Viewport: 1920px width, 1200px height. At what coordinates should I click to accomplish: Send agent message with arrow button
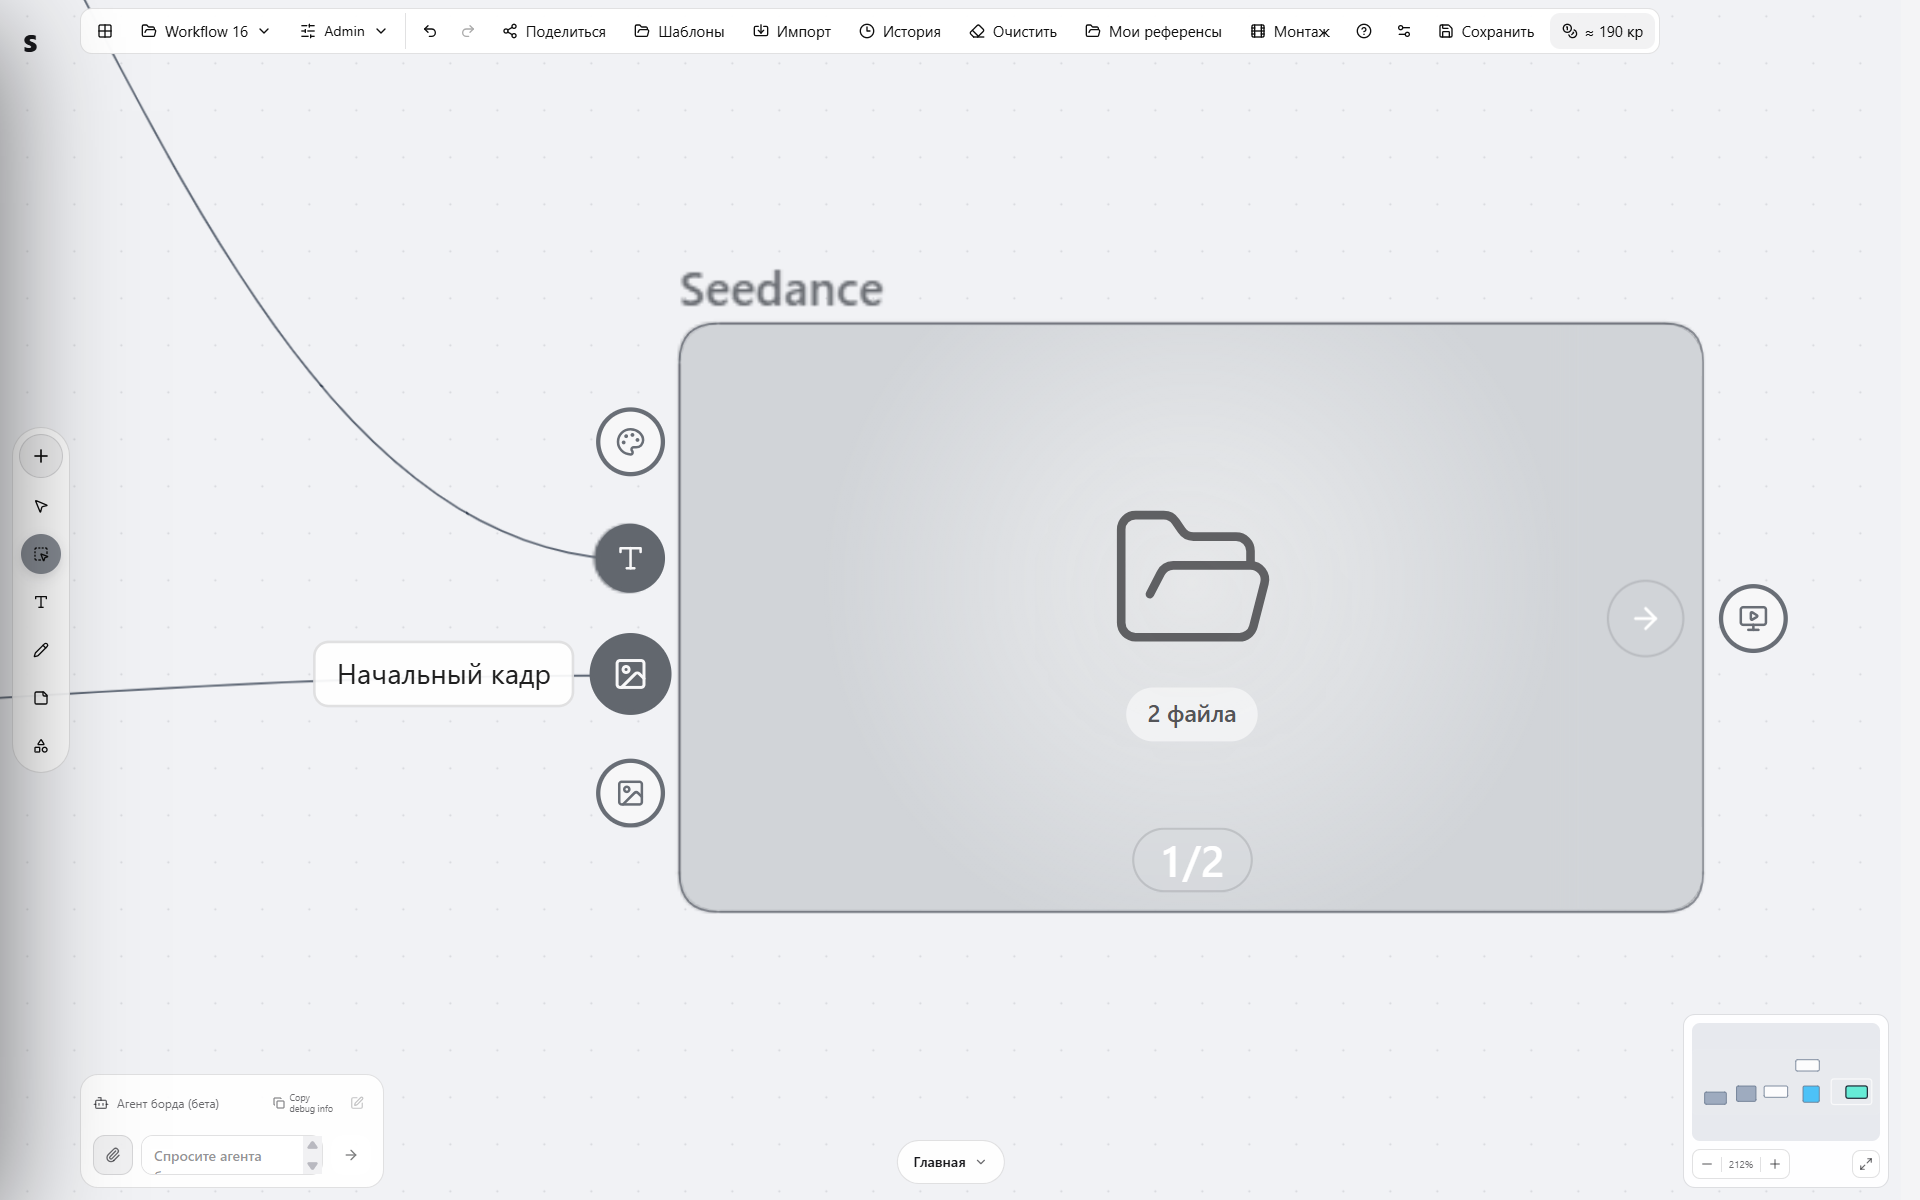point(351,1155)
